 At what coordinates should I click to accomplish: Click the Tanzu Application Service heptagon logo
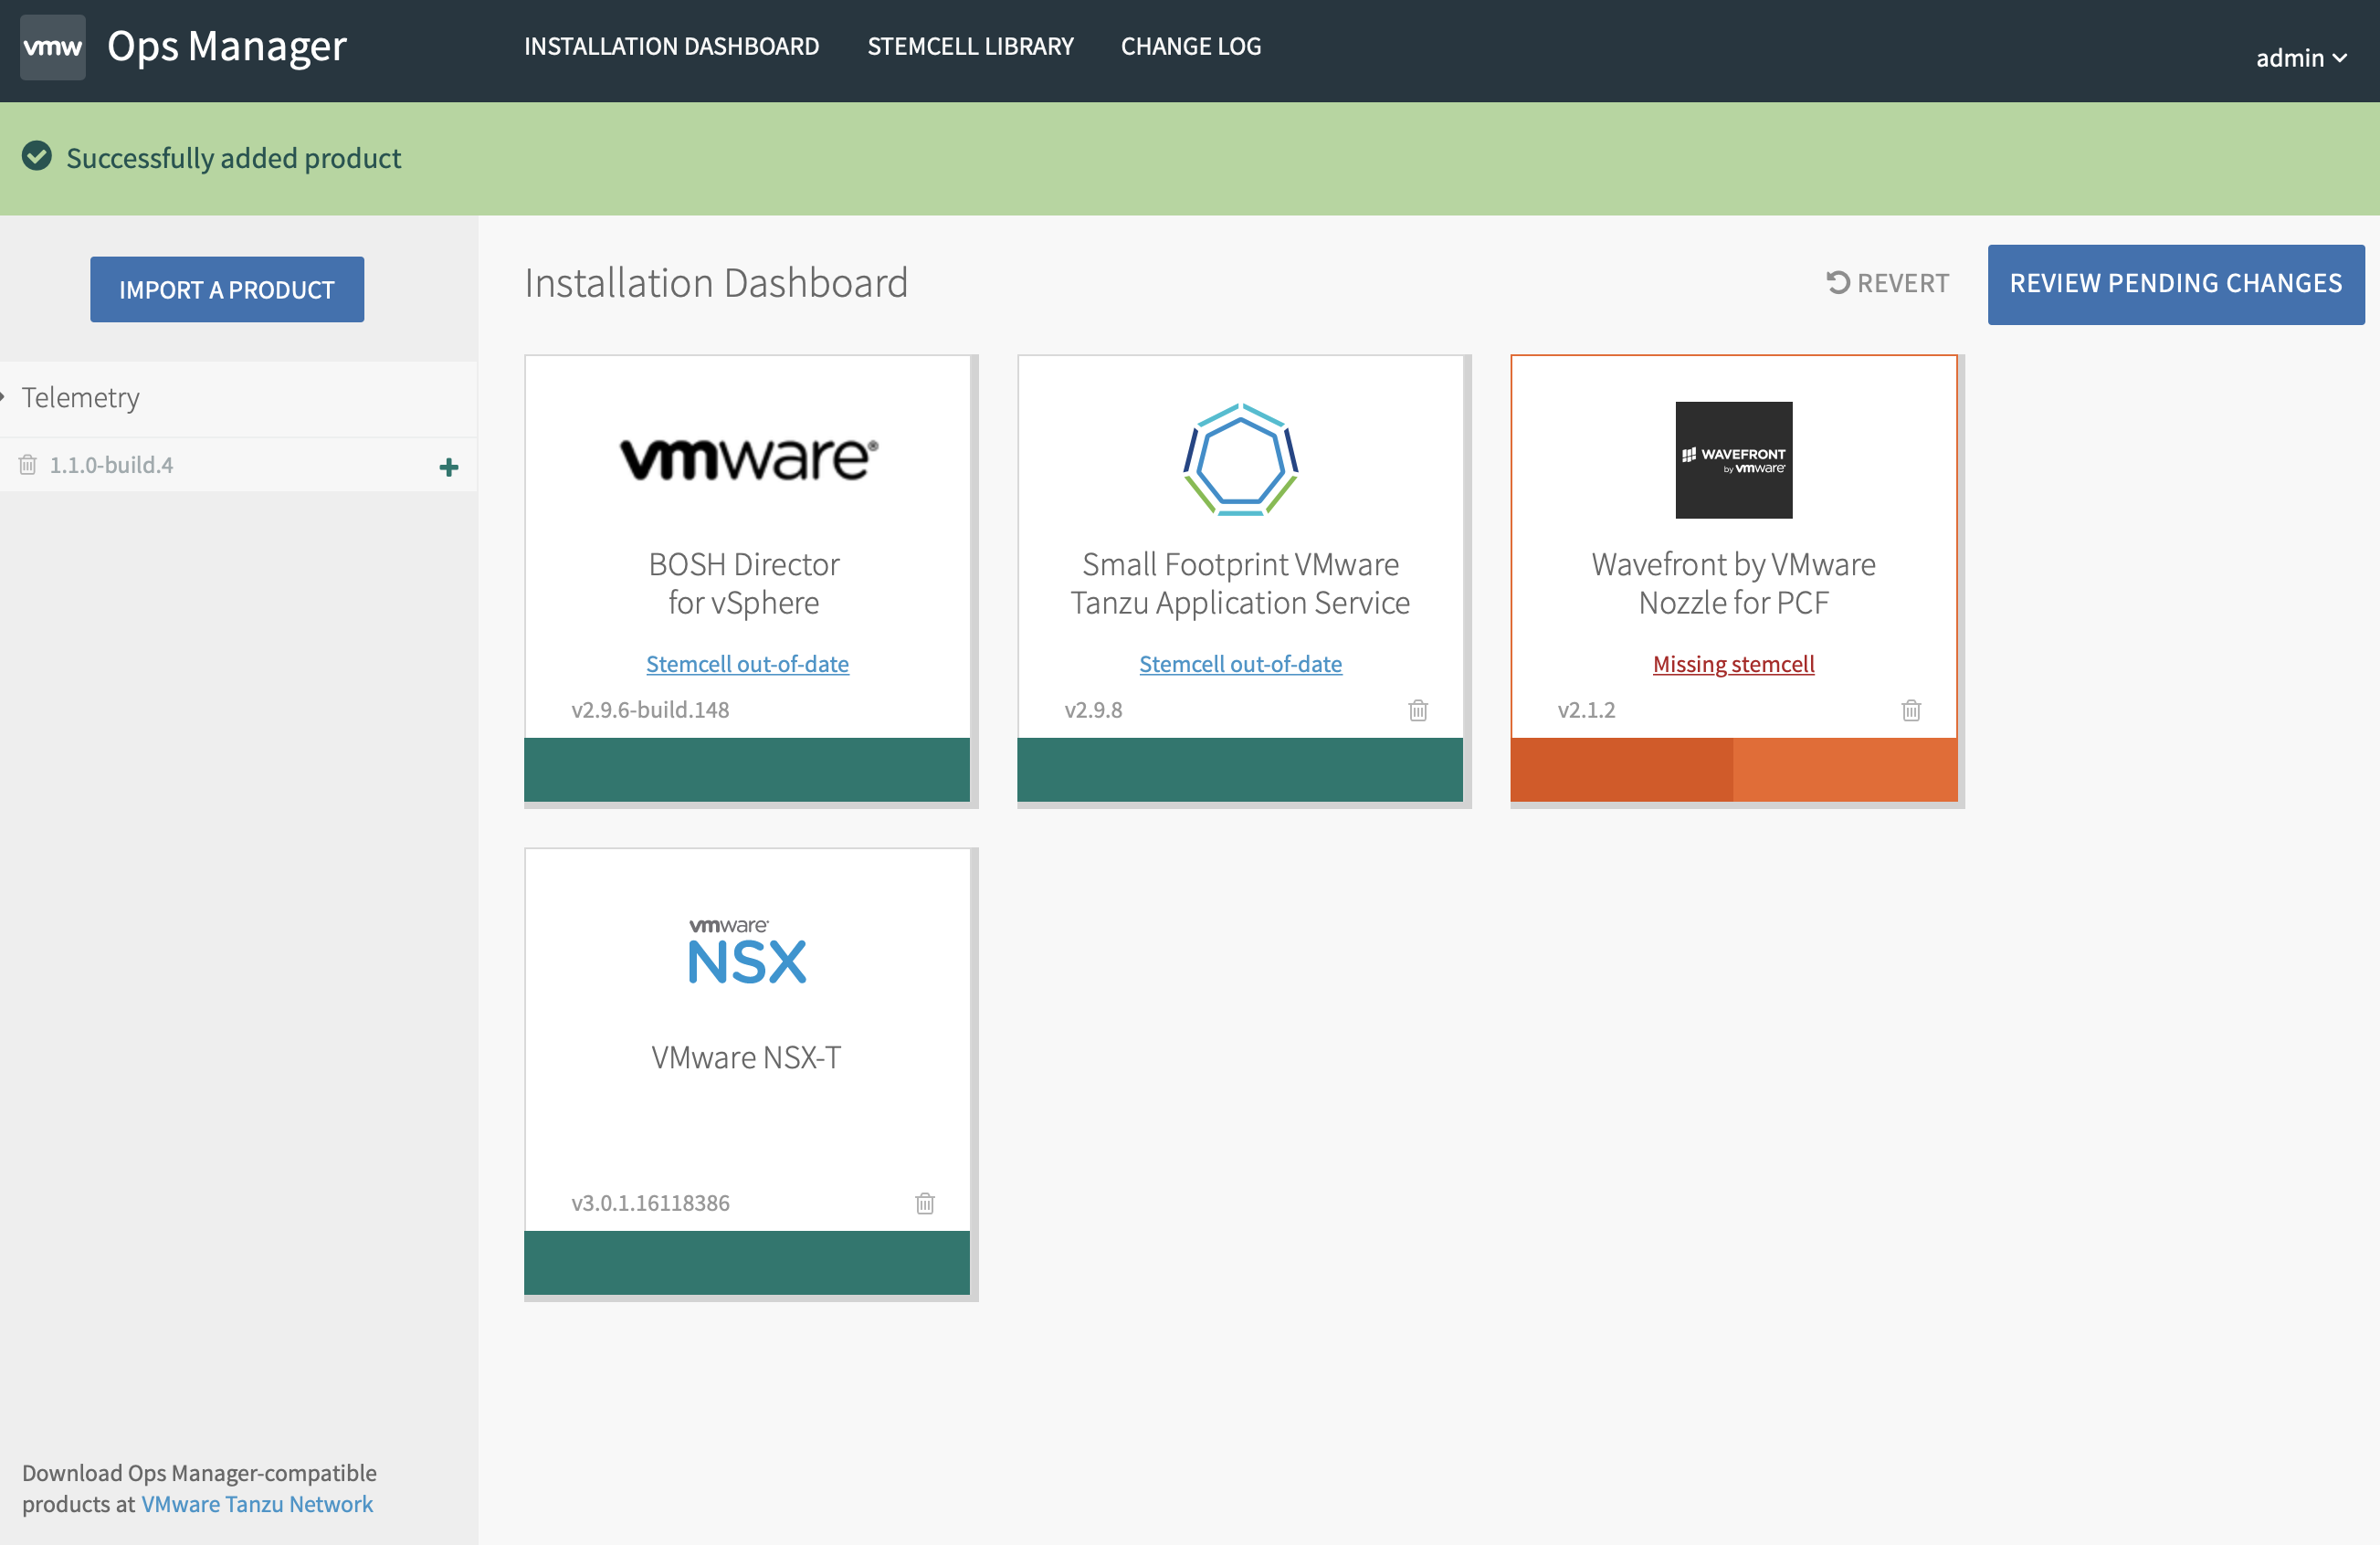pos(1240,460)
